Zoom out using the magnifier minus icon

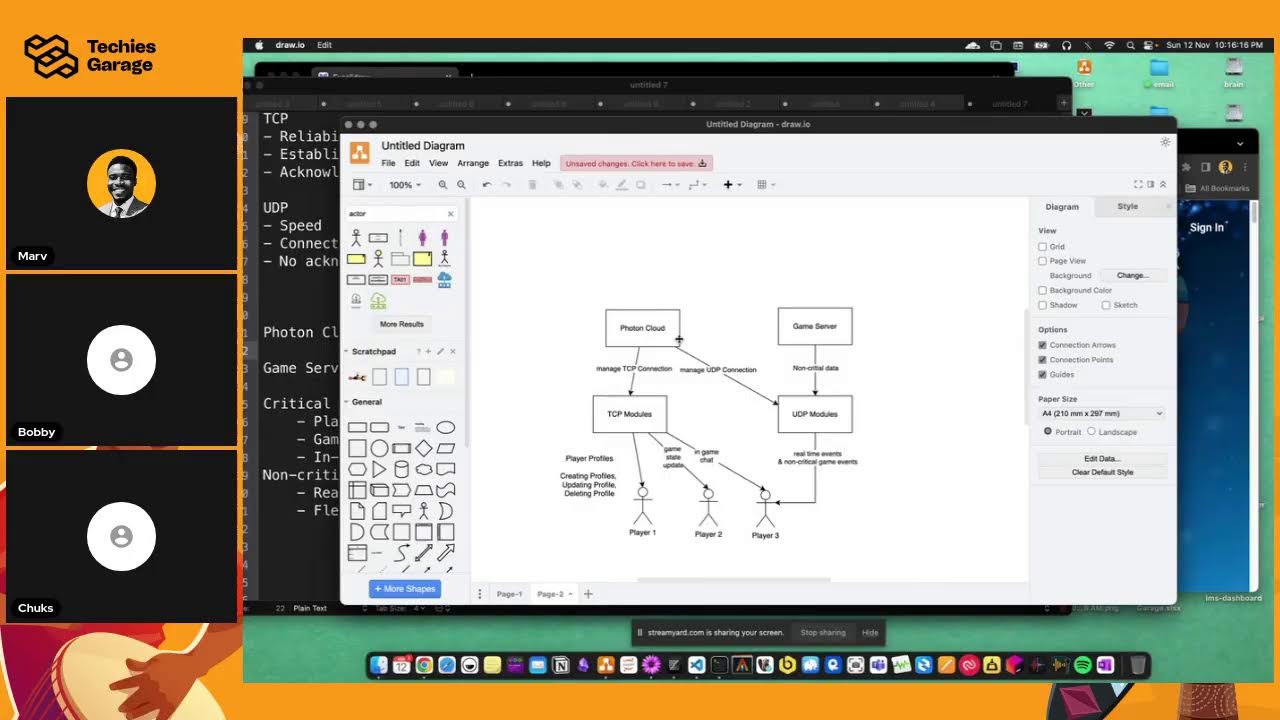[461, 185]
